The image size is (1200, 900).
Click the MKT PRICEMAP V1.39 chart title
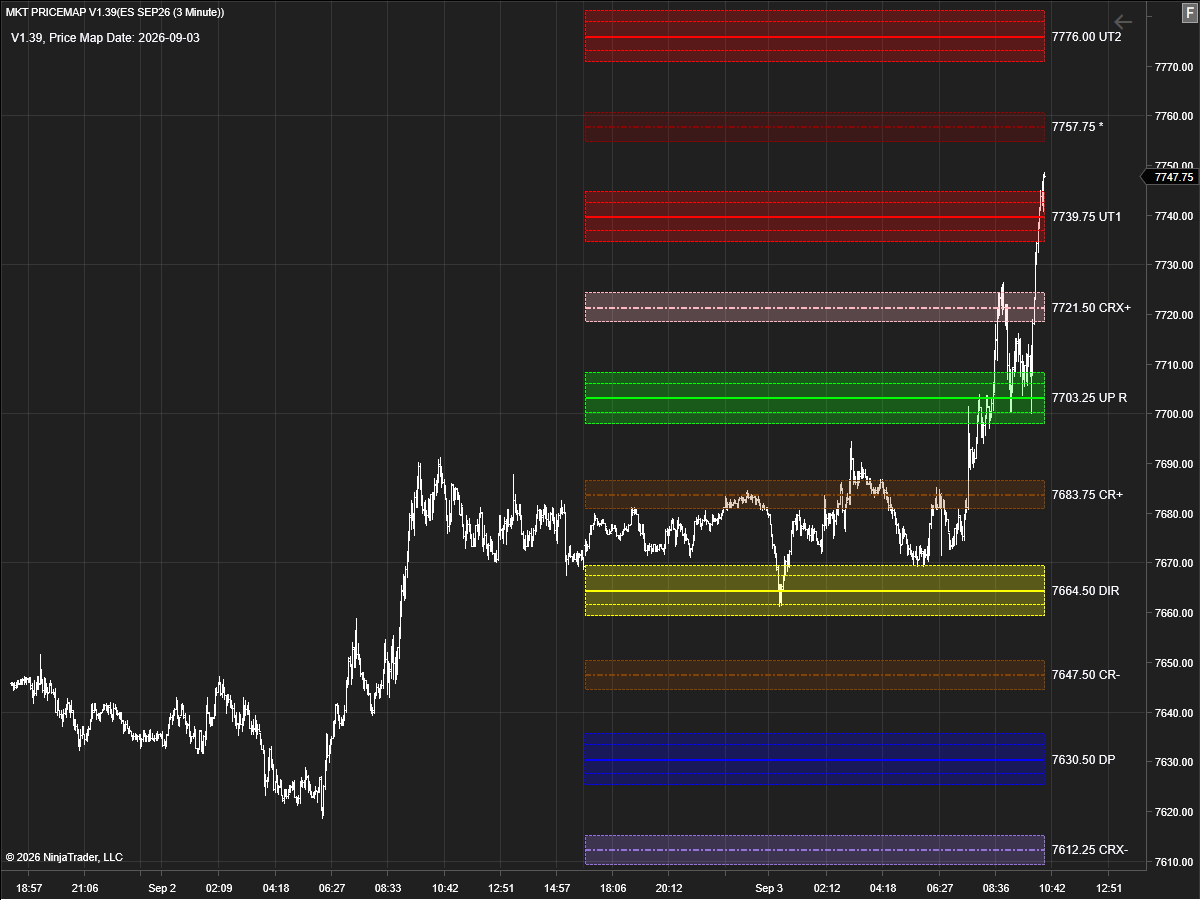click(115, 12)
